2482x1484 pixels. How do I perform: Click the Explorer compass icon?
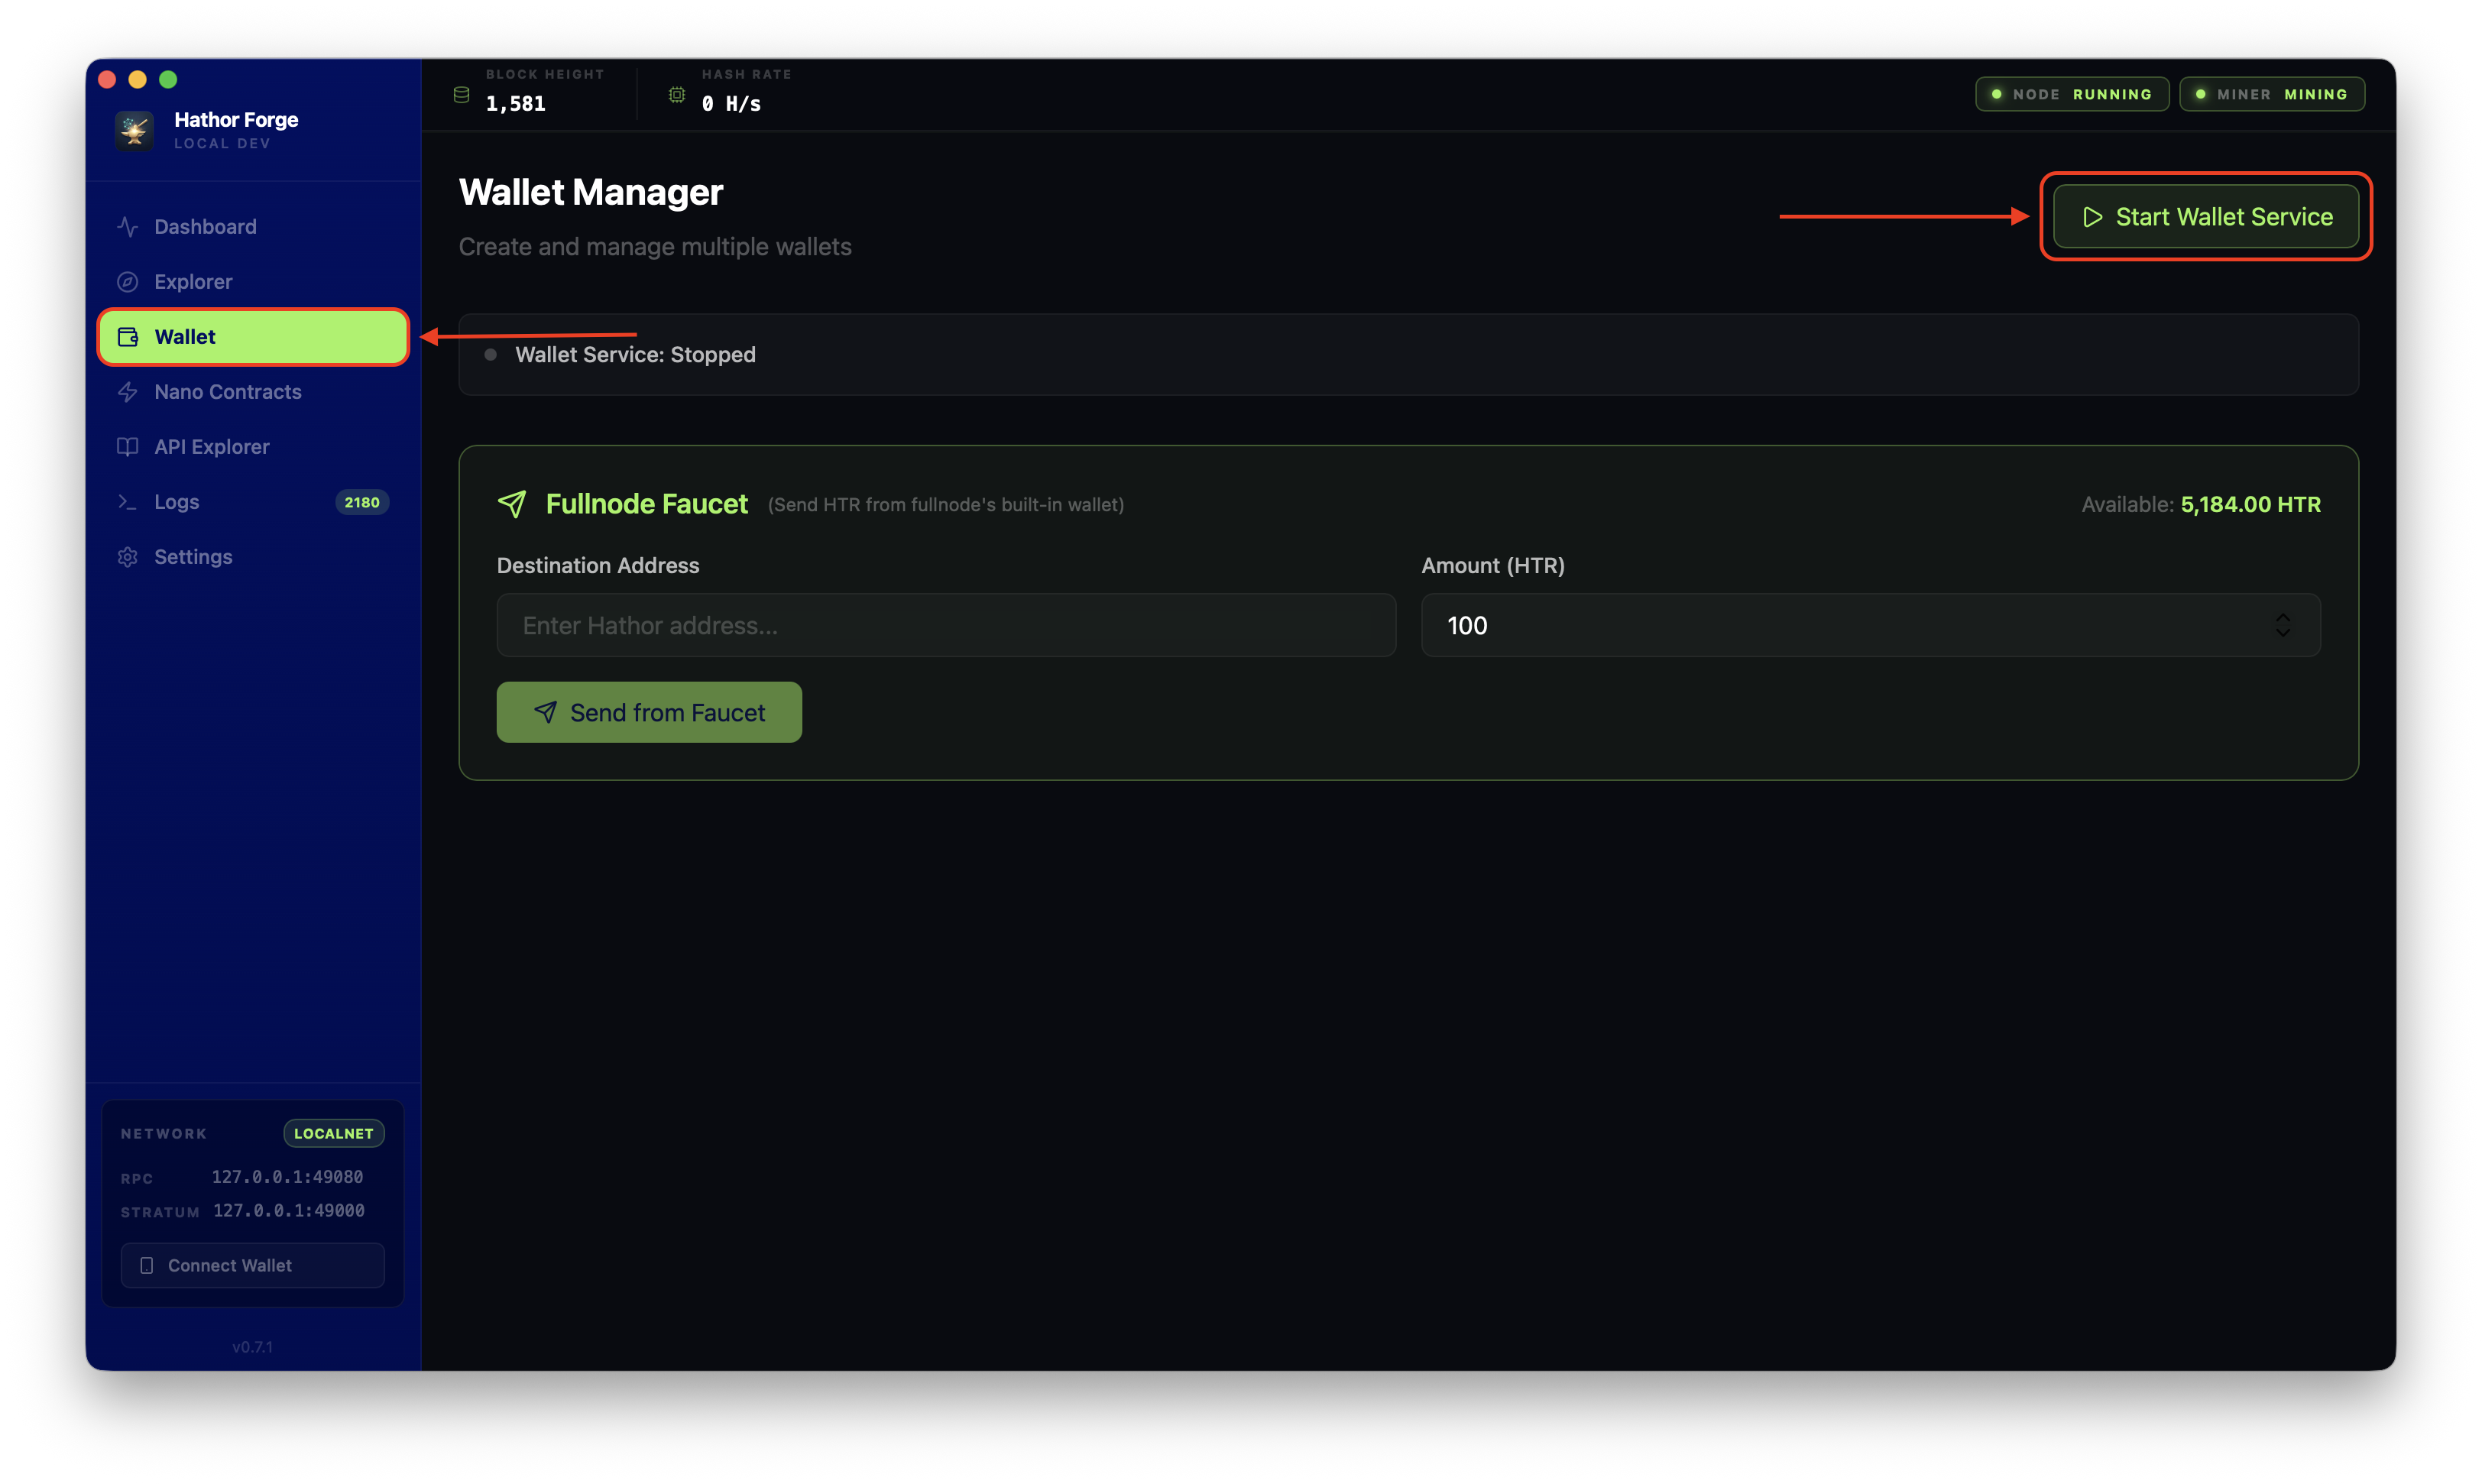(127, 282)
